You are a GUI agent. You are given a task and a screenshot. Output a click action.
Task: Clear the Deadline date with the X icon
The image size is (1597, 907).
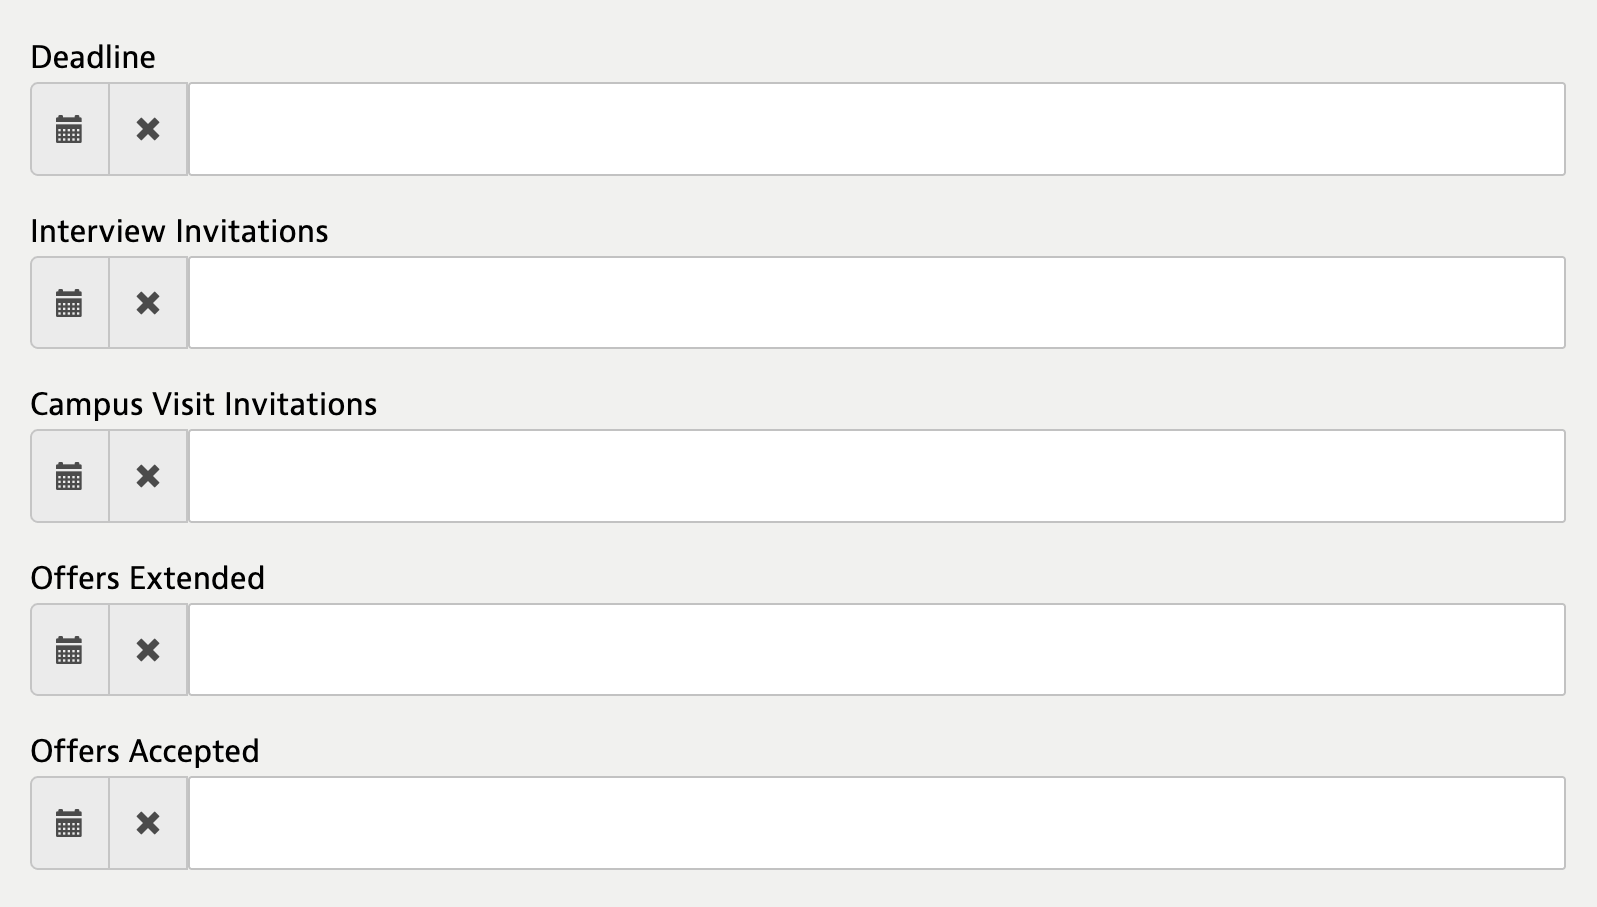click(x=148, y=129)
